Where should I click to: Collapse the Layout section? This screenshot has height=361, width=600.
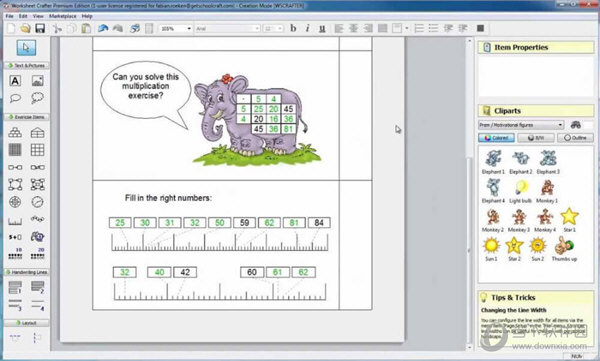pos(26,323)
